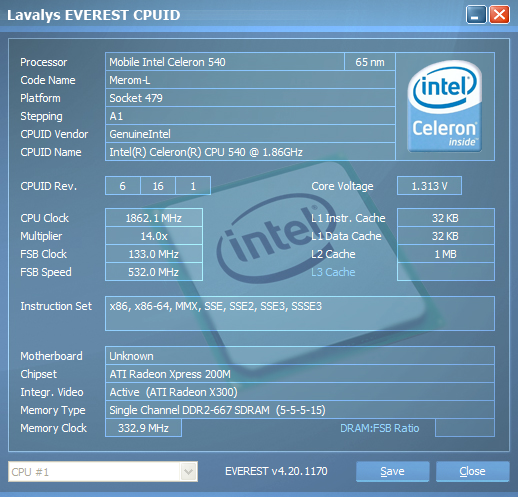Click the Intel Celeron inside logo

tap(445, 106)
